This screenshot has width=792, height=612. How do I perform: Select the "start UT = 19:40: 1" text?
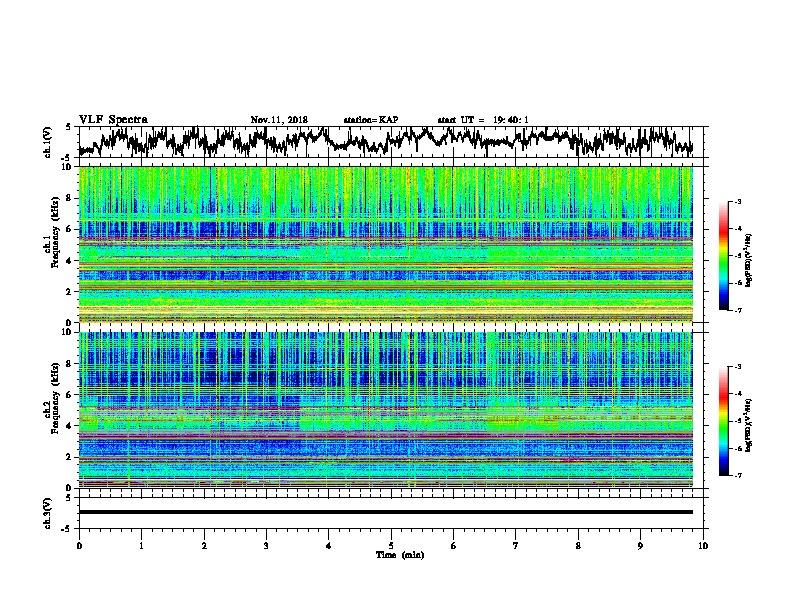tap(483, 120)
